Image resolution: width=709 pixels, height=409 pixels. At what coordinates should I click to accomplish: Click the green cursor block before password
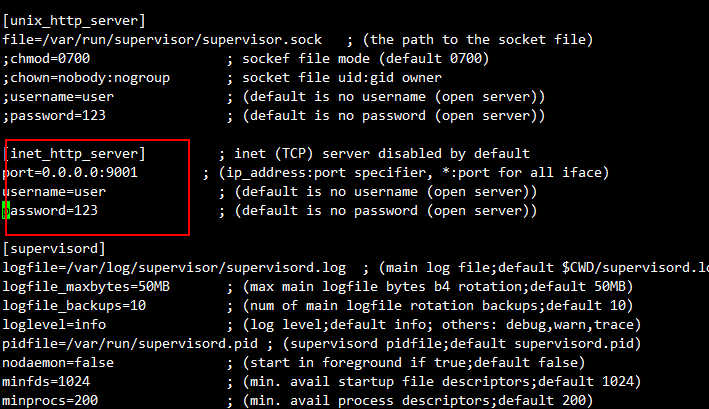pos(6,211)
